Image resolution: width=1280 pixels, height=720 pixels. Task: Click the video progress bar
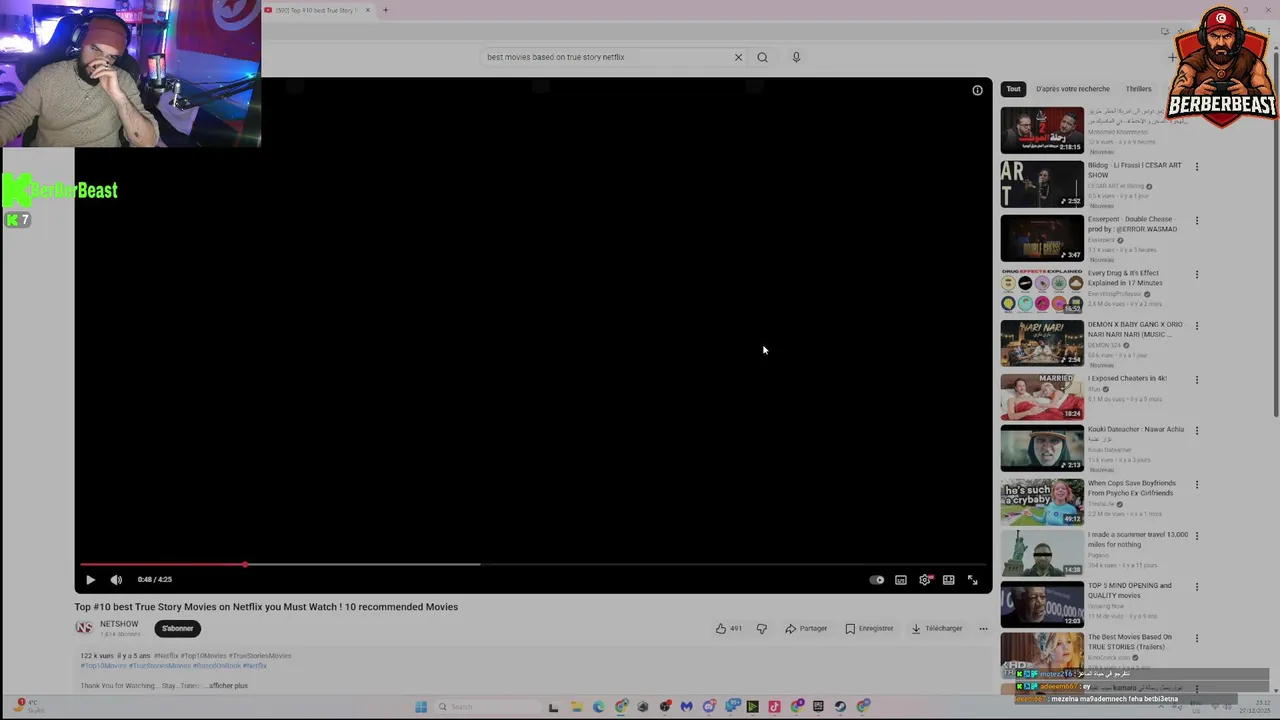pos(534,564)
